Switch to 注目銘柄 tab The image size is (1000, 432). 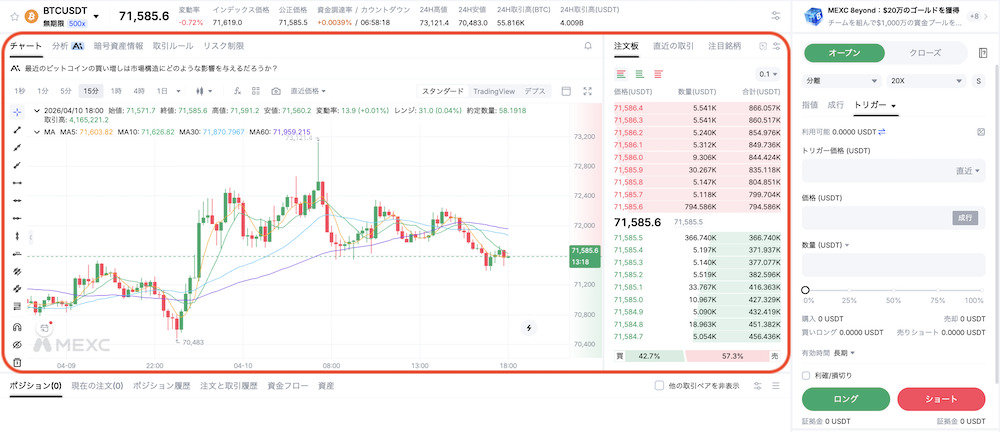coord(725,46)
